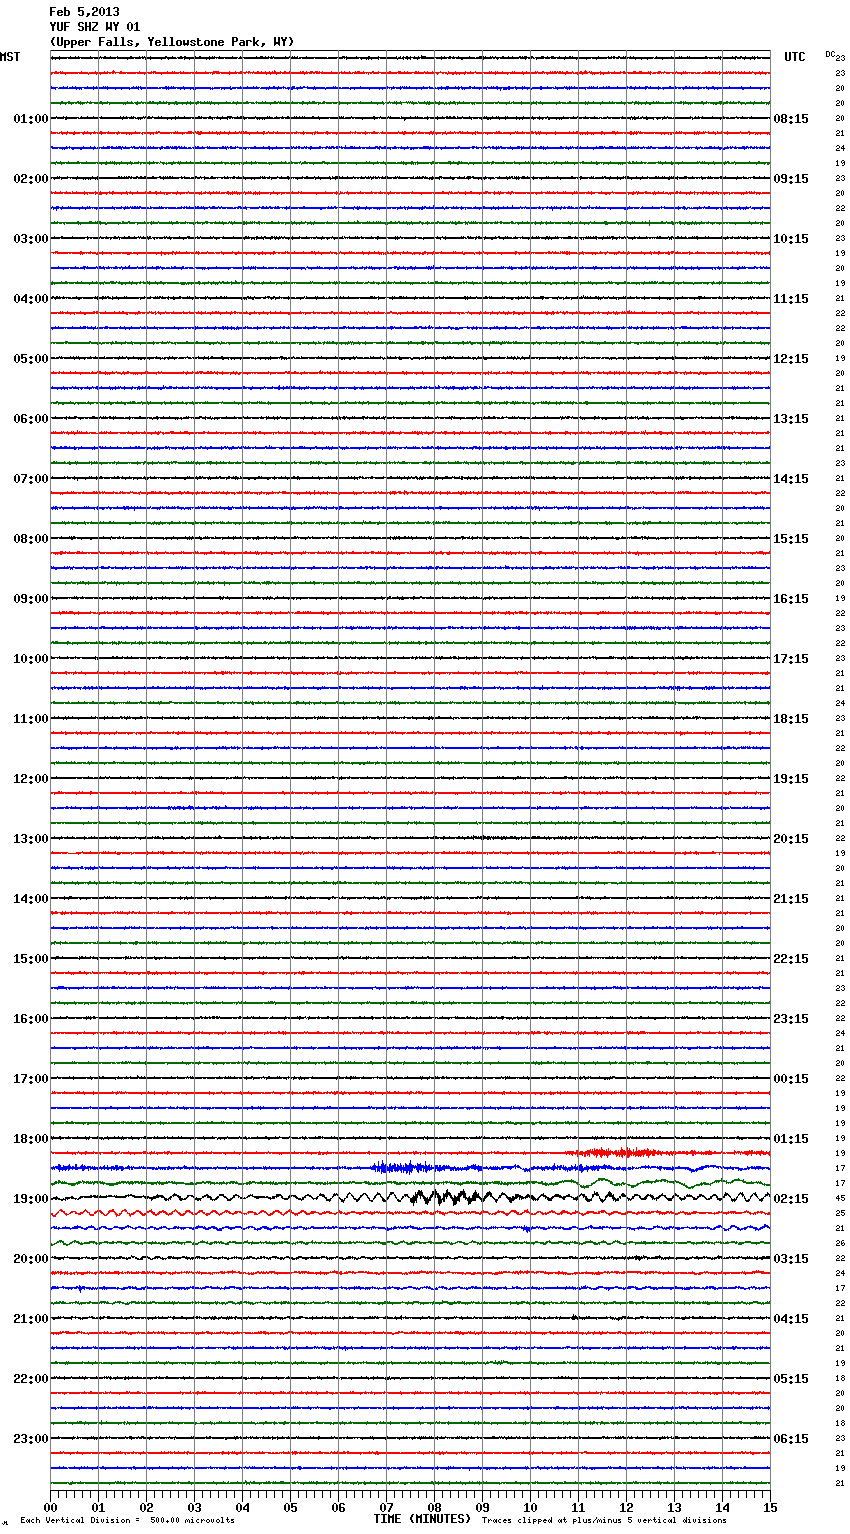Click the 06:15 UTC label

pos(791,1439)
